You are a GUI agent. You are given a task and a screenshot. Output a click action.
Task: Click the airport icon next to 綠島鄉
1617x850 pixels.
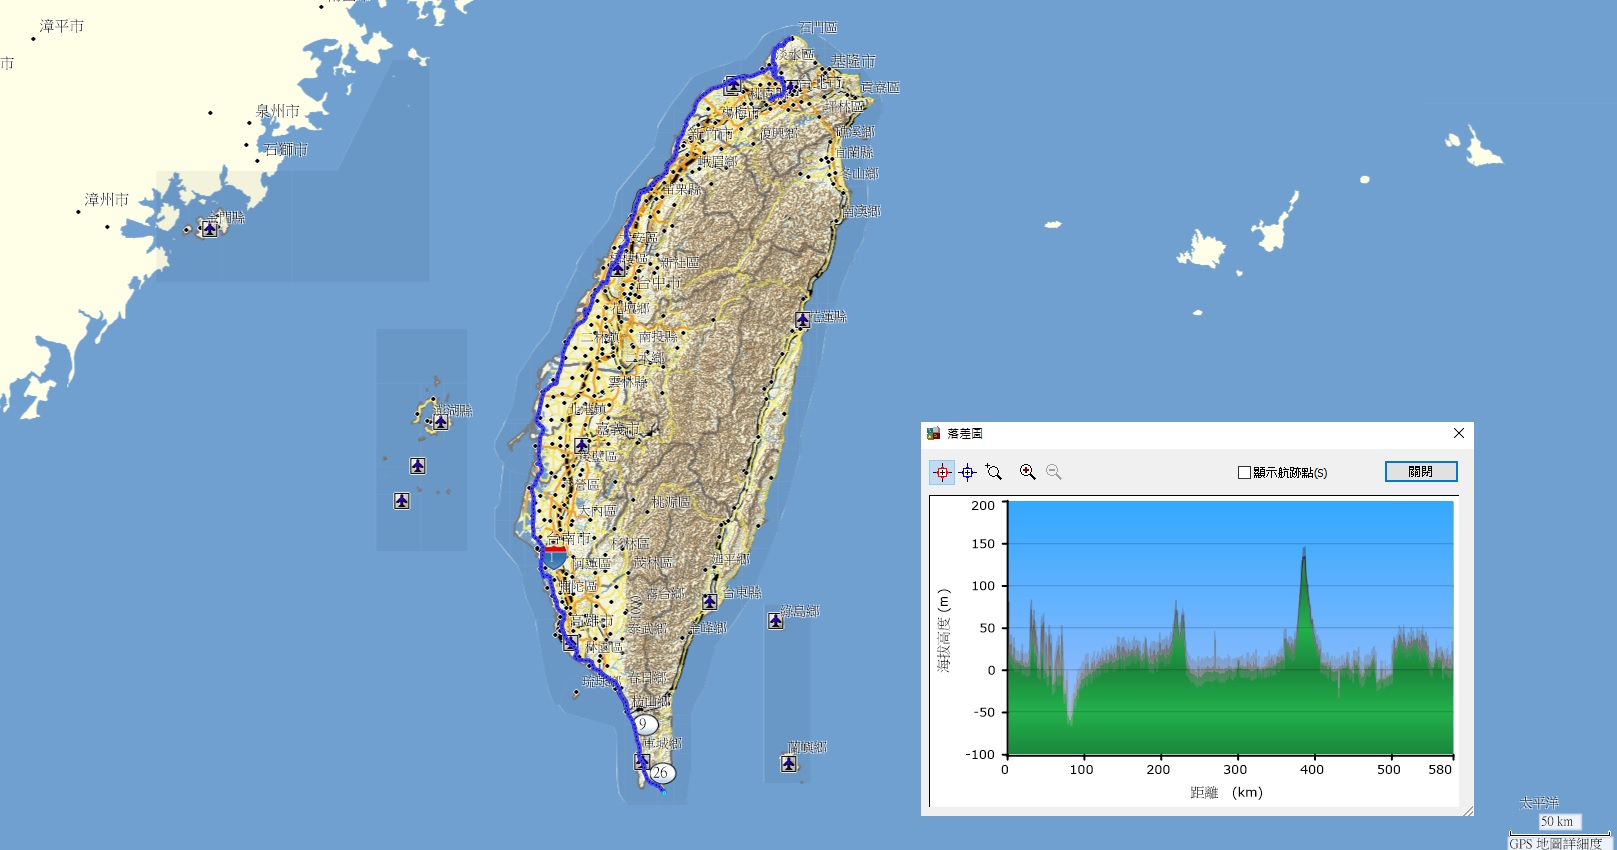(x=776, y=621)
